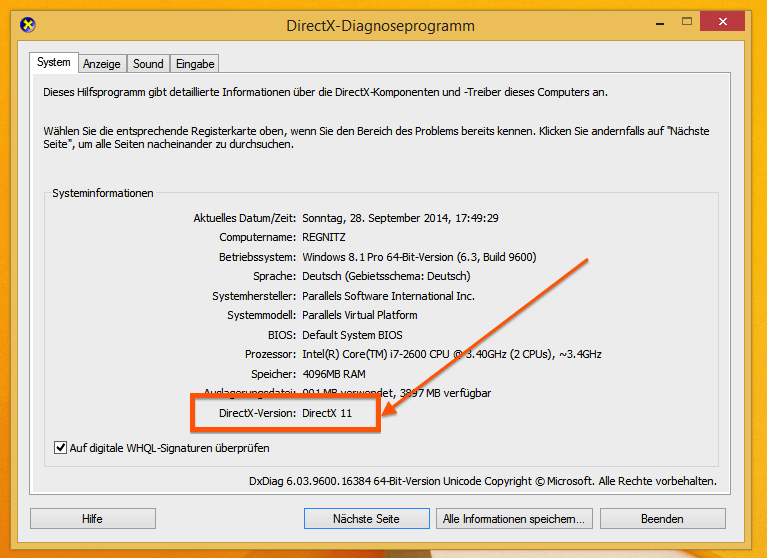Toggle the WHQL-Signaturen überprüfen checkbox
Image resolution: width=767 pixels, height=558 pixels.
(61, 447)
